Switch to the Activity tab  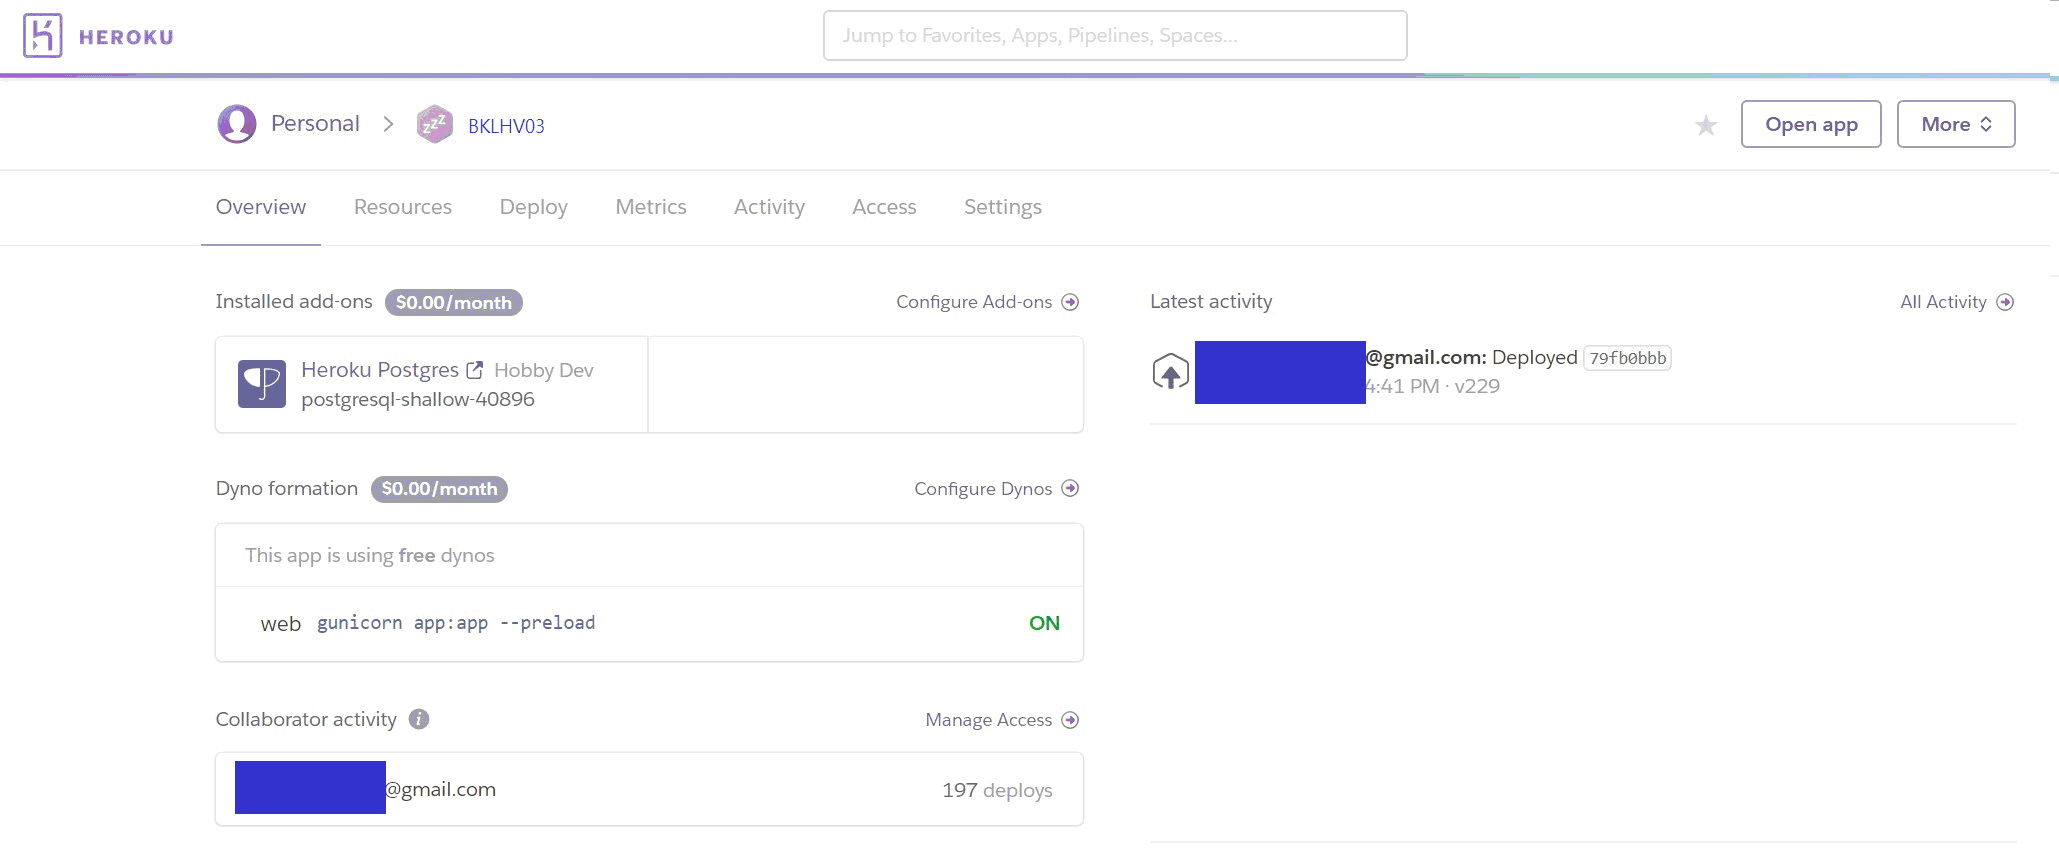pos(769,207)
